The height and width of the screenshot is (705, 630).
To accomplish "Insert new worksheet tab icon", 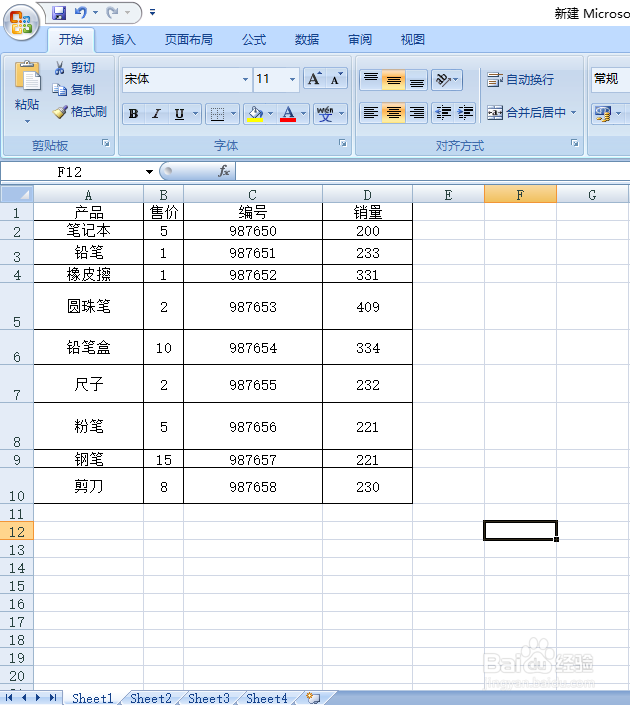I will [x=313, y=698].
